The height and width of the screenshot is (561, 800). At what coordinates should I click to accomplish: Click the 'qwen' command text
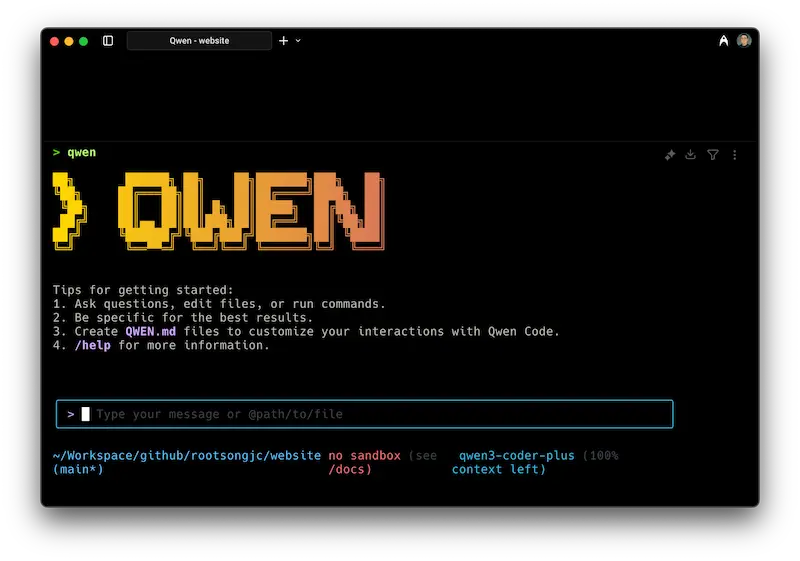[x=82, y=152]
